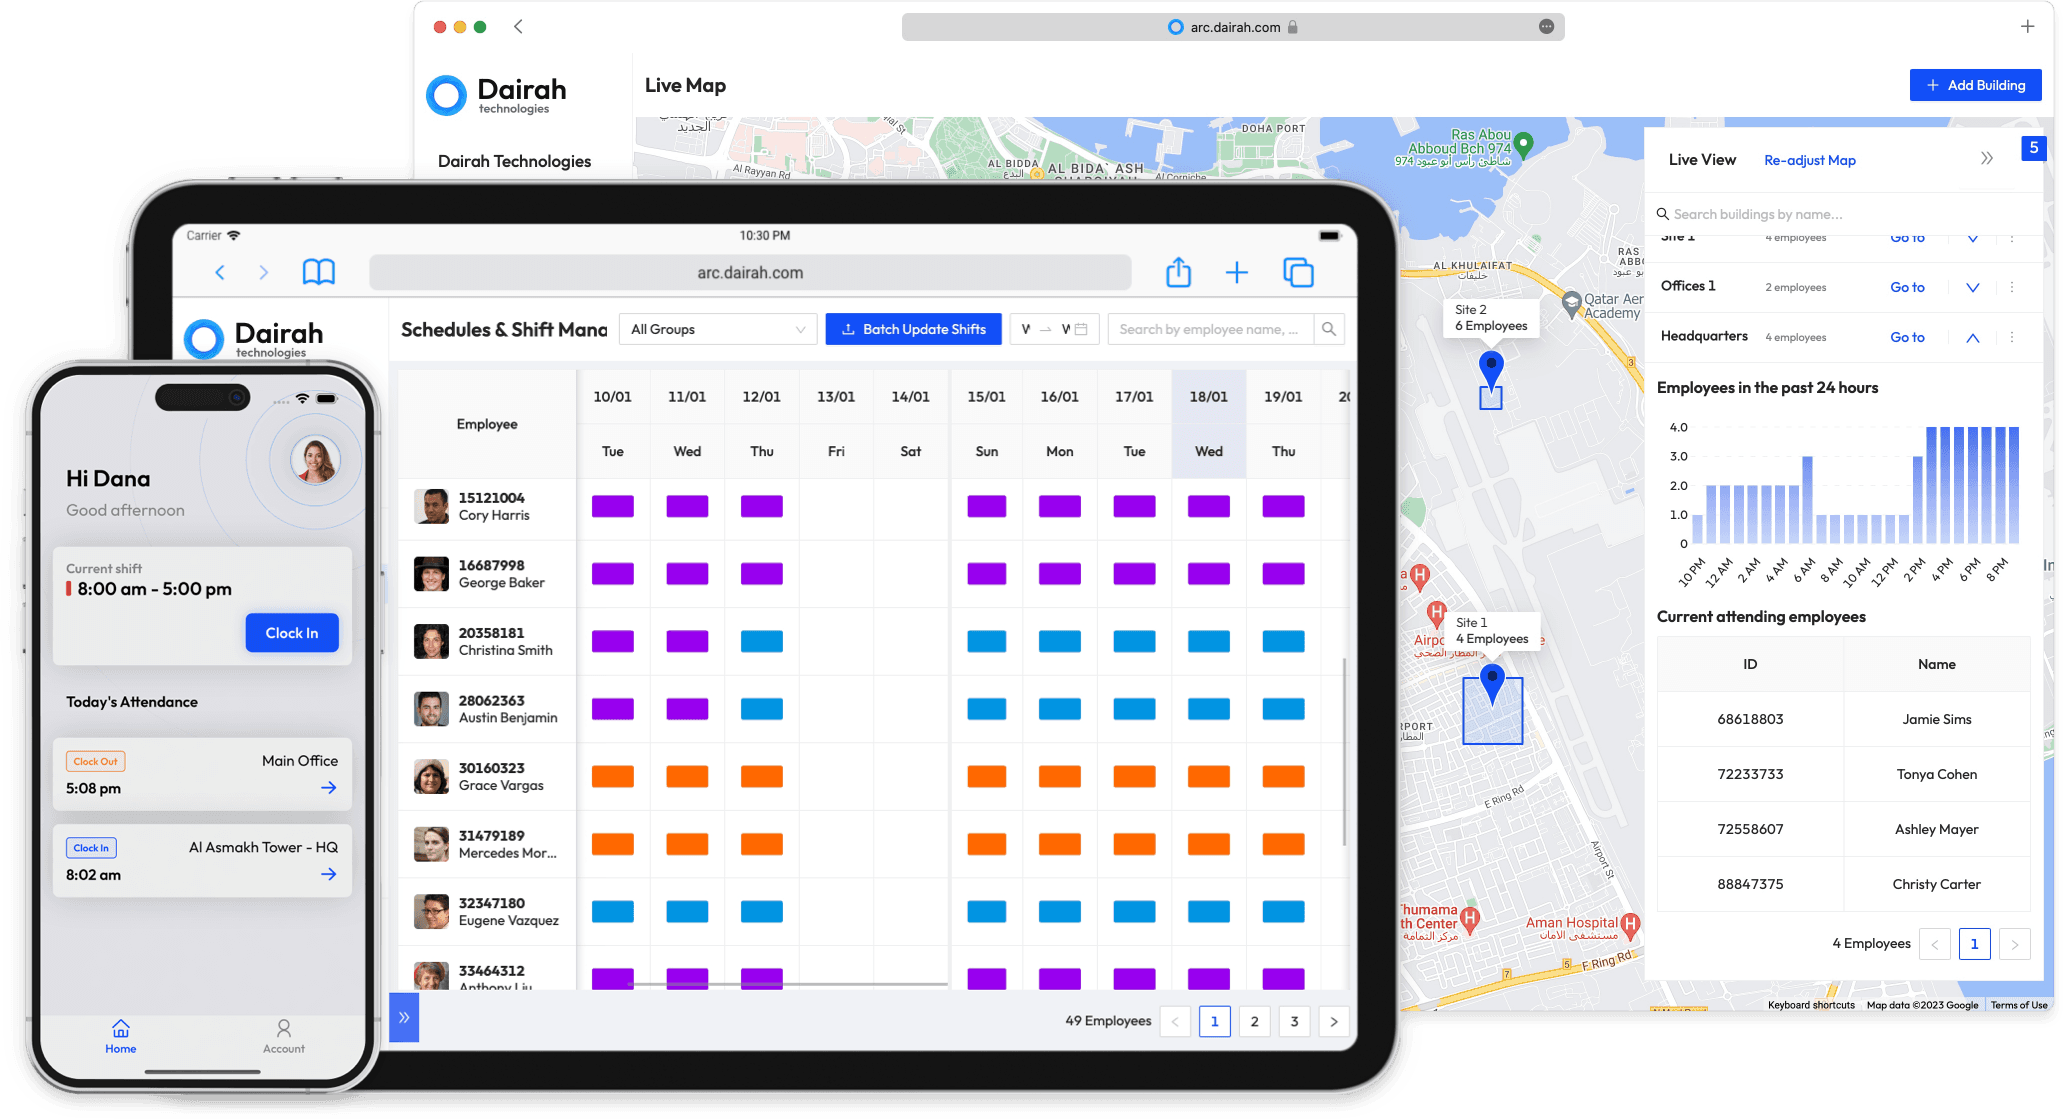Image resolution: width=2063 pixels, height=1119 pixels.
Task: Click the tablet browser forward arrow
Action: click(x=264, y=272)
